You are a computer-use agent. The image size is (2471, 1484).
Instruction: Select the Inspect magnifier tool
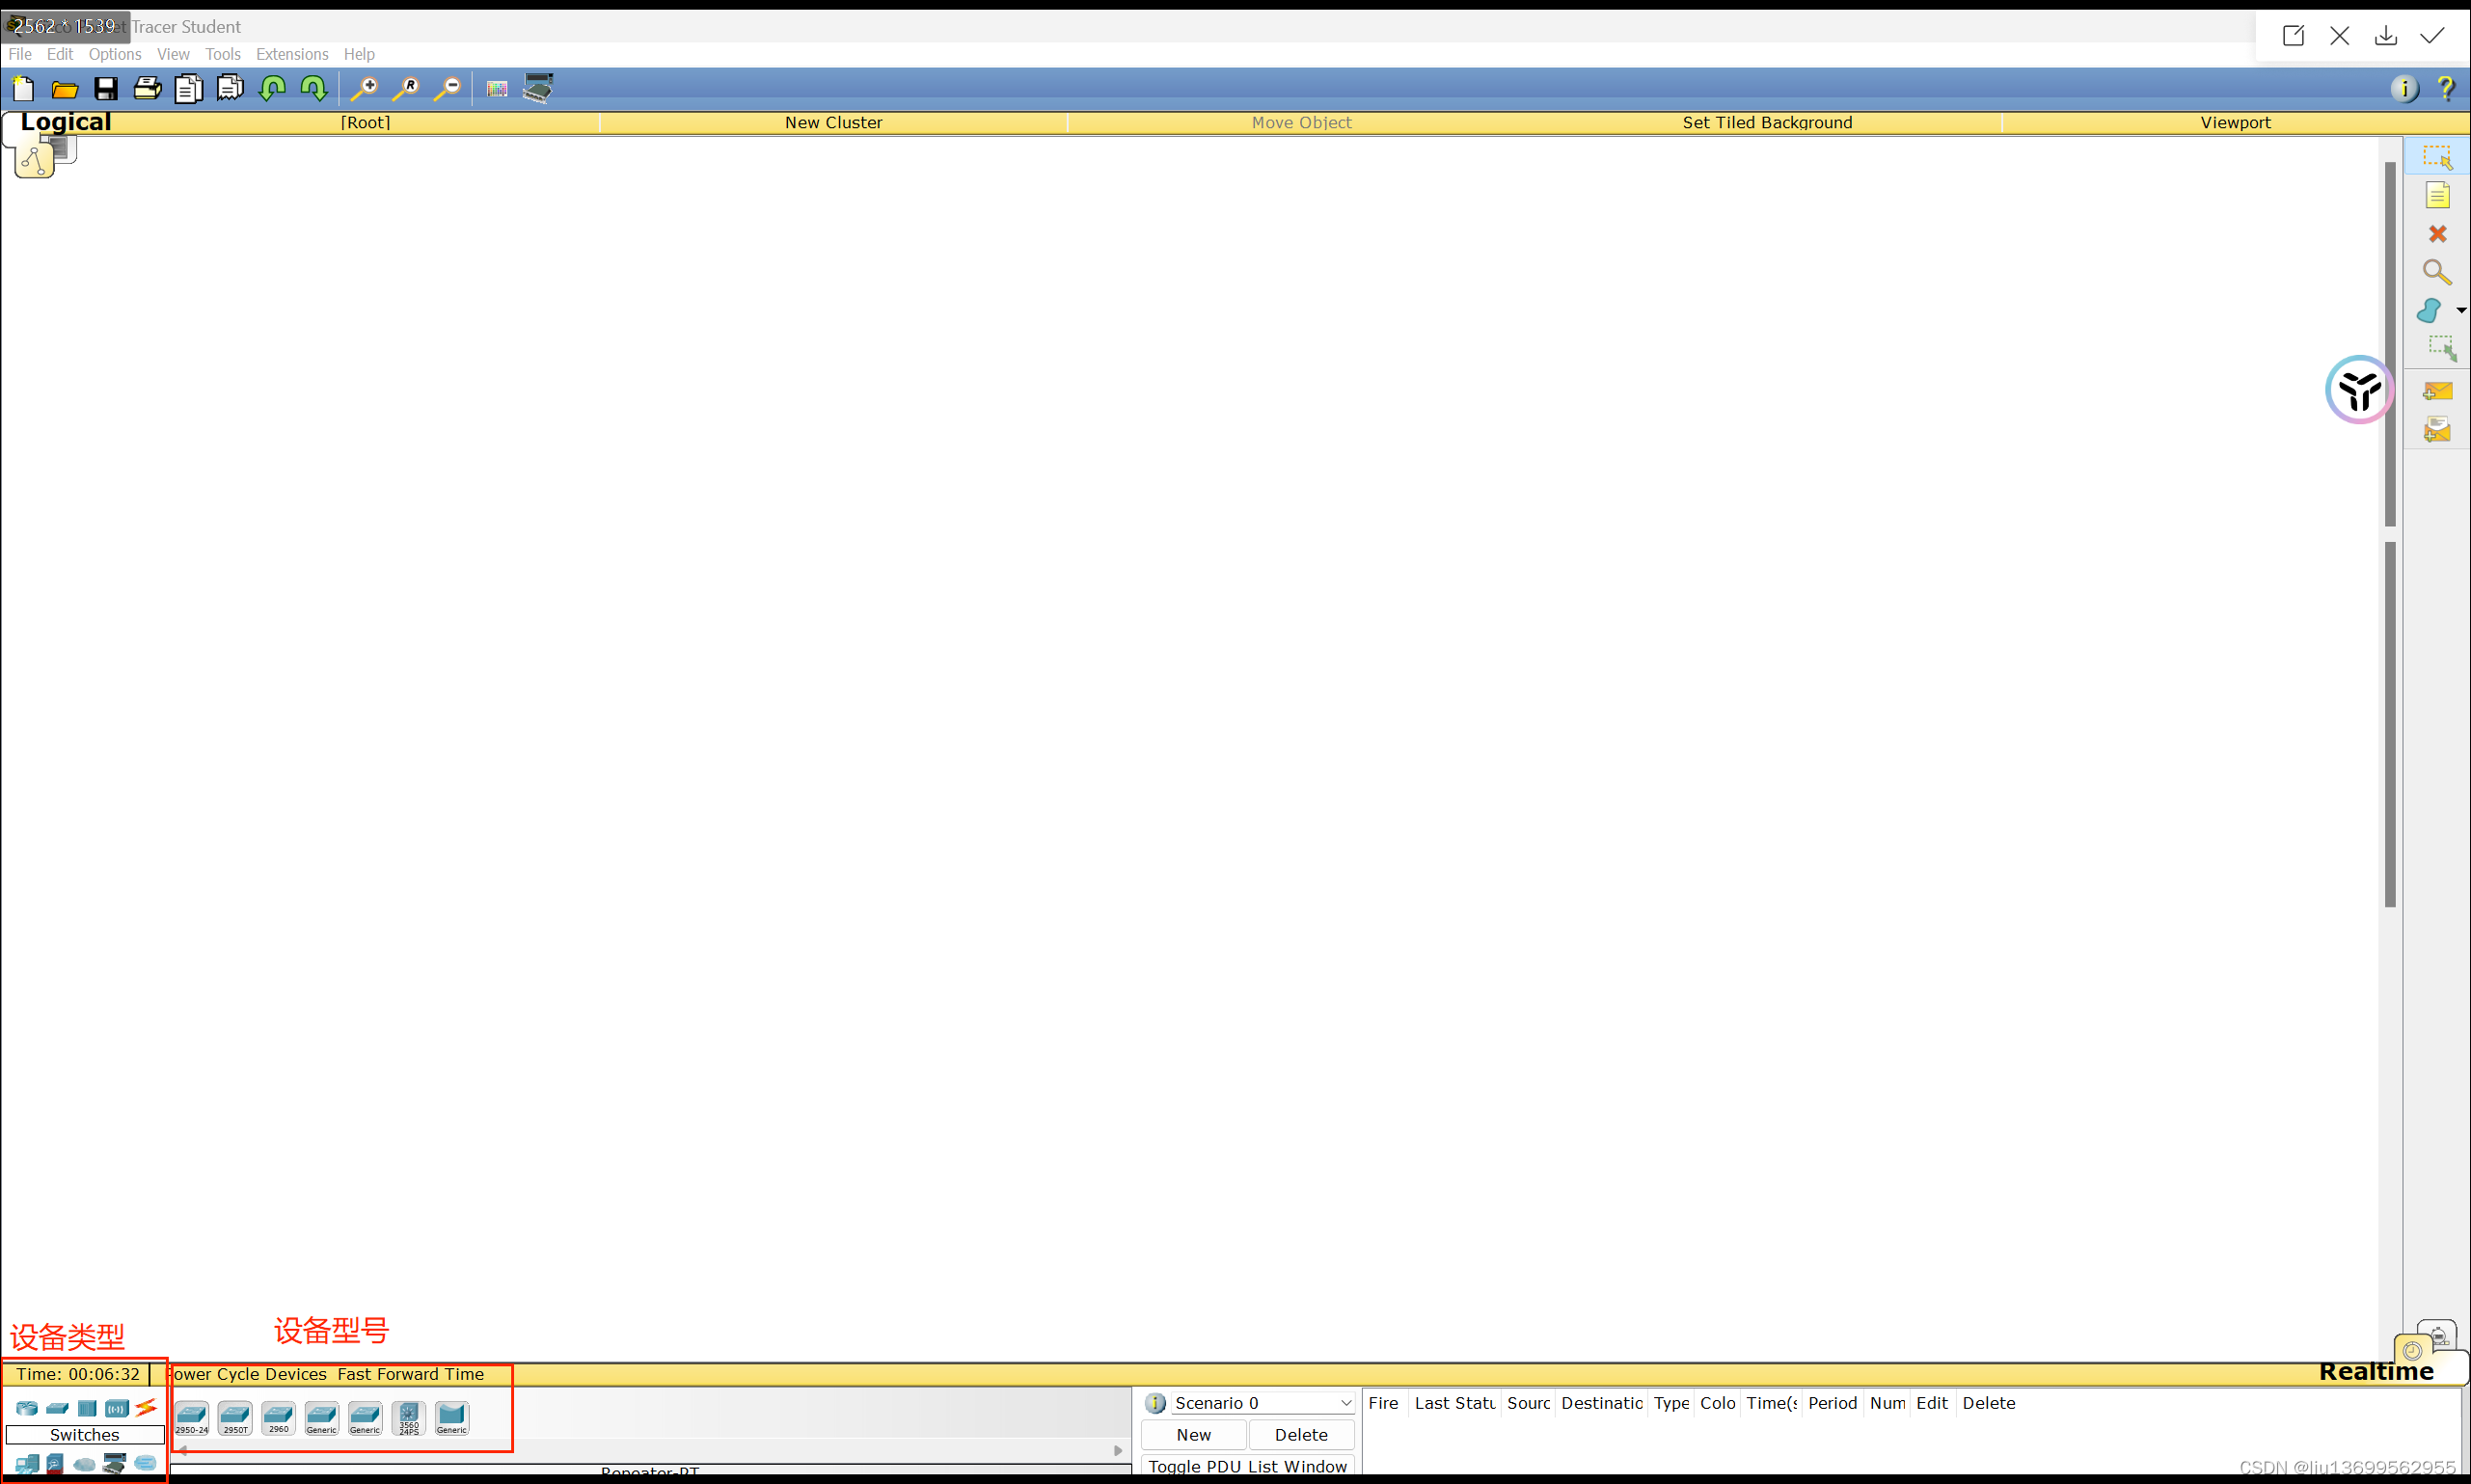(2437, 272)
